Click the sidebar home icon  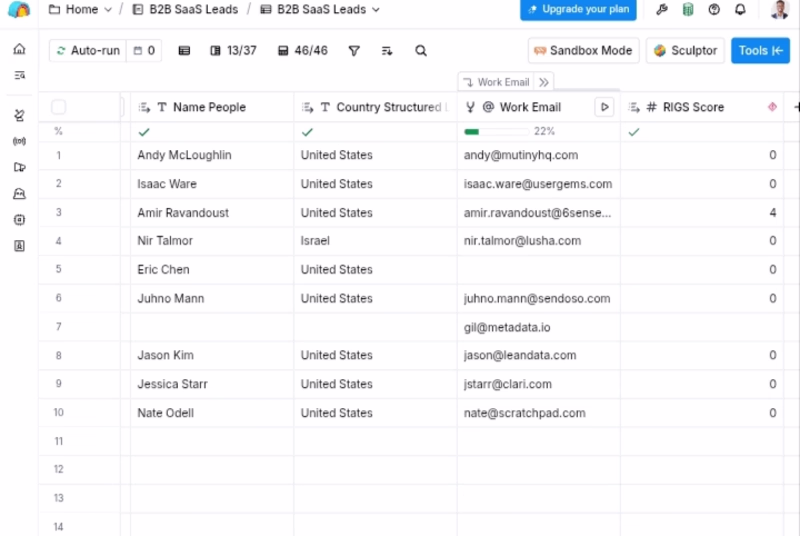click(x=19, y=49)
